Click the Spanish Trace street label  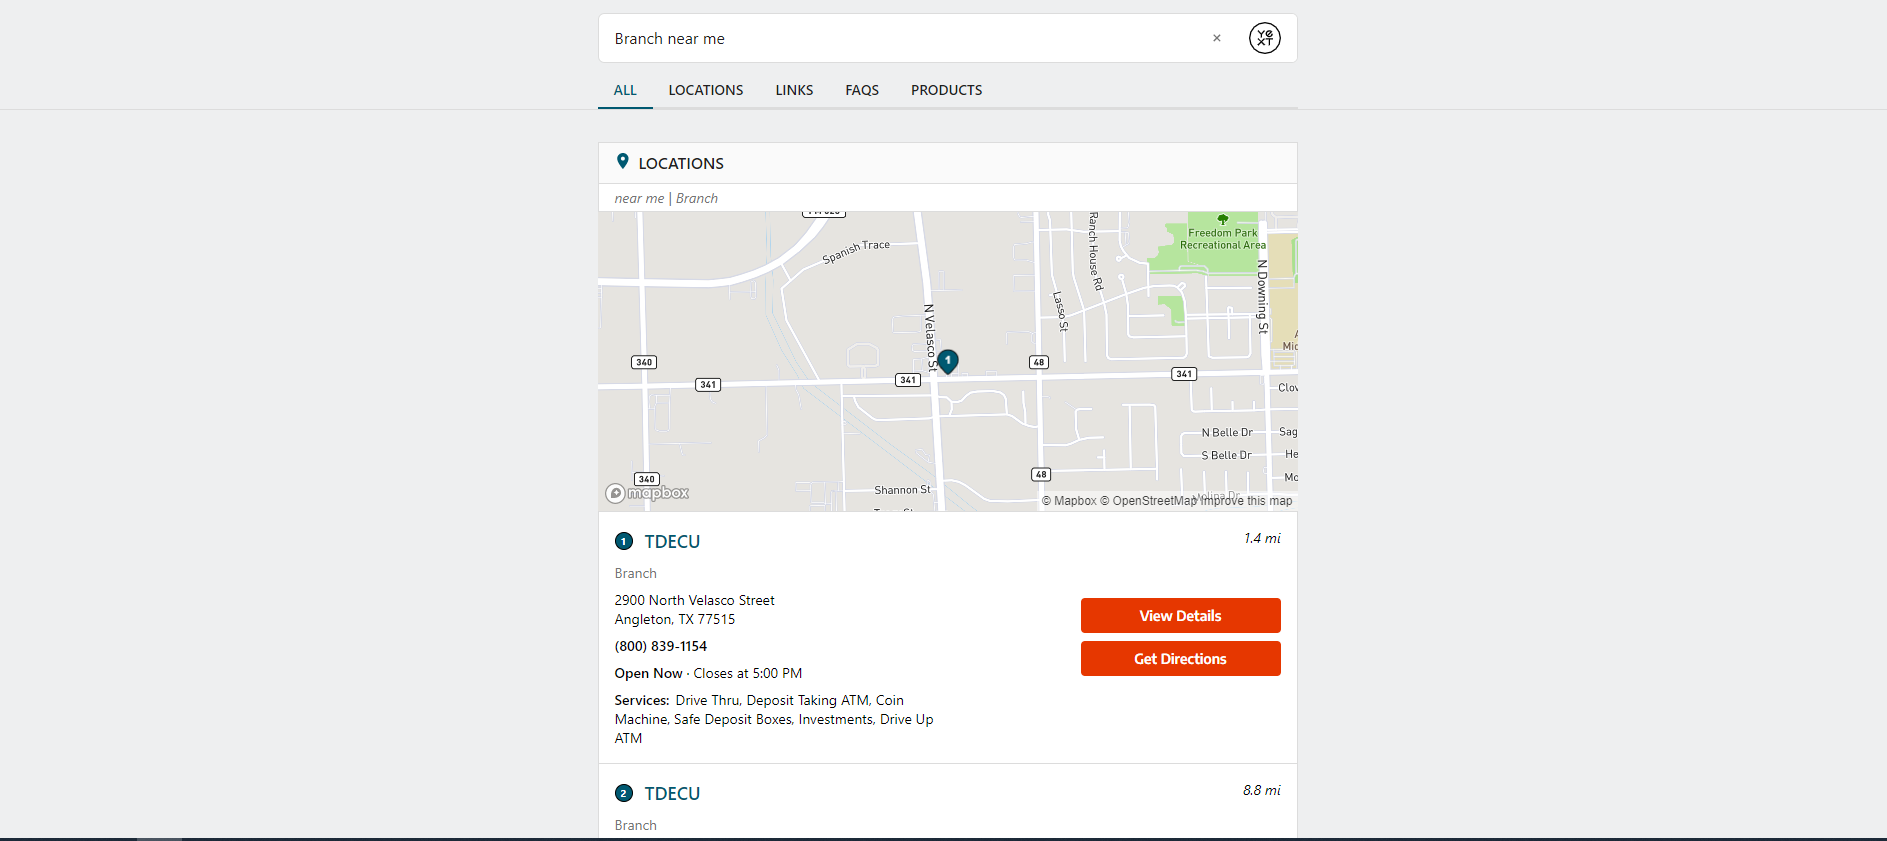856,251
